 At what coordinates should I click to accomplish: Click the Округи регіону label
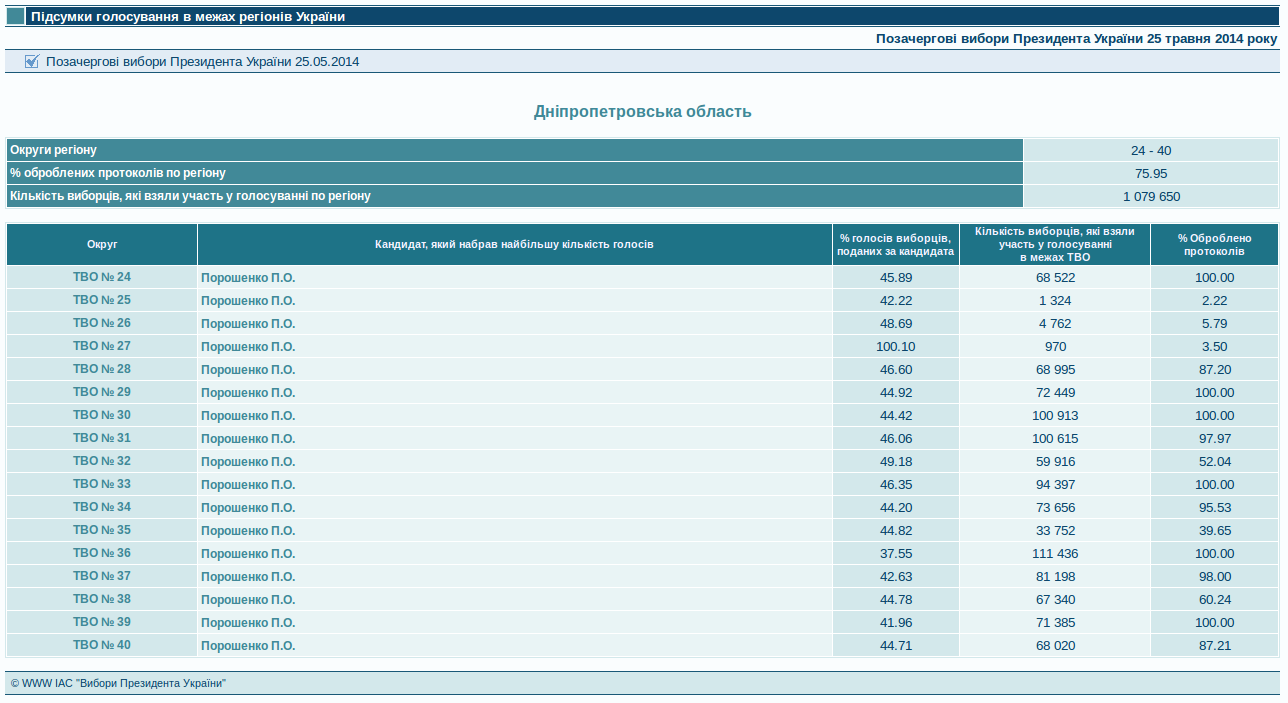[x=53, y=150]
